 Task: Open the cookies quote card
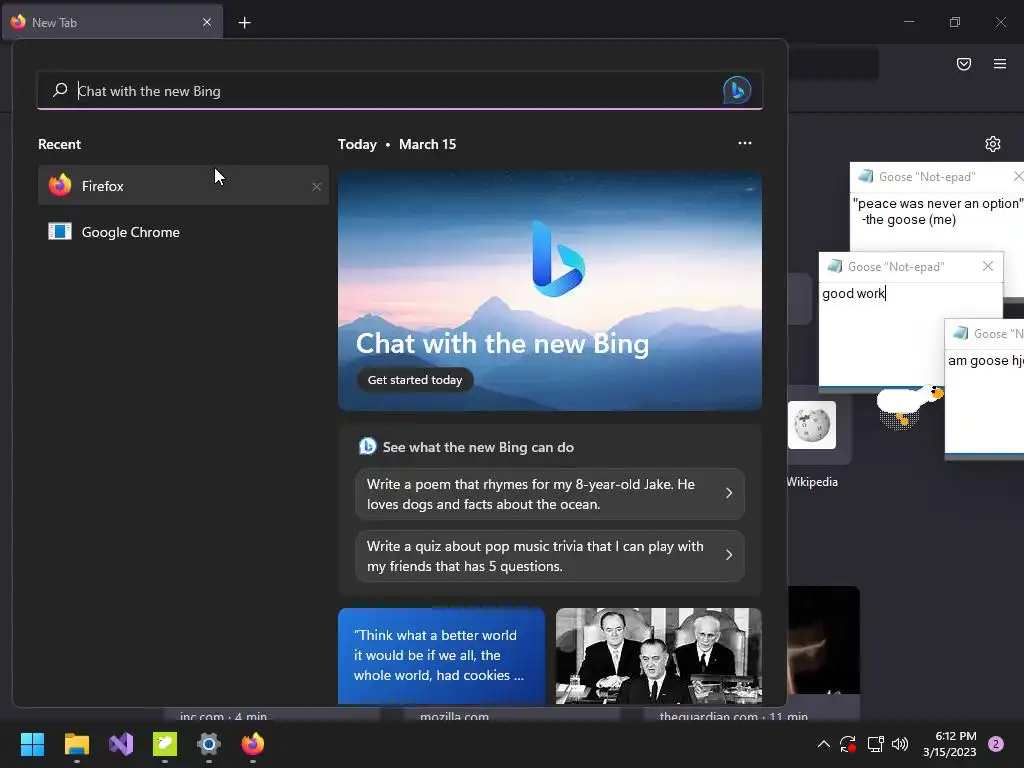(441, 656)
